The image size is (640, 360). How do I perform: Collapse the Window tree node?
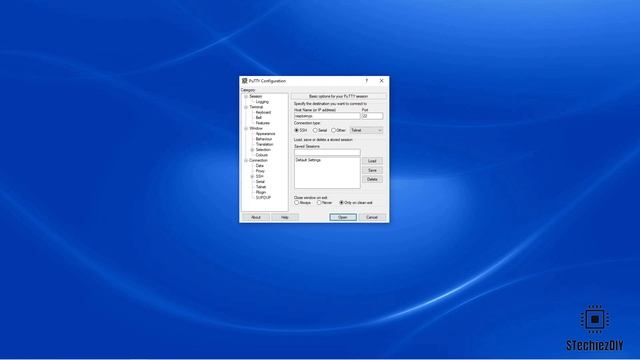pyautogui.click(x=246, y=128)
